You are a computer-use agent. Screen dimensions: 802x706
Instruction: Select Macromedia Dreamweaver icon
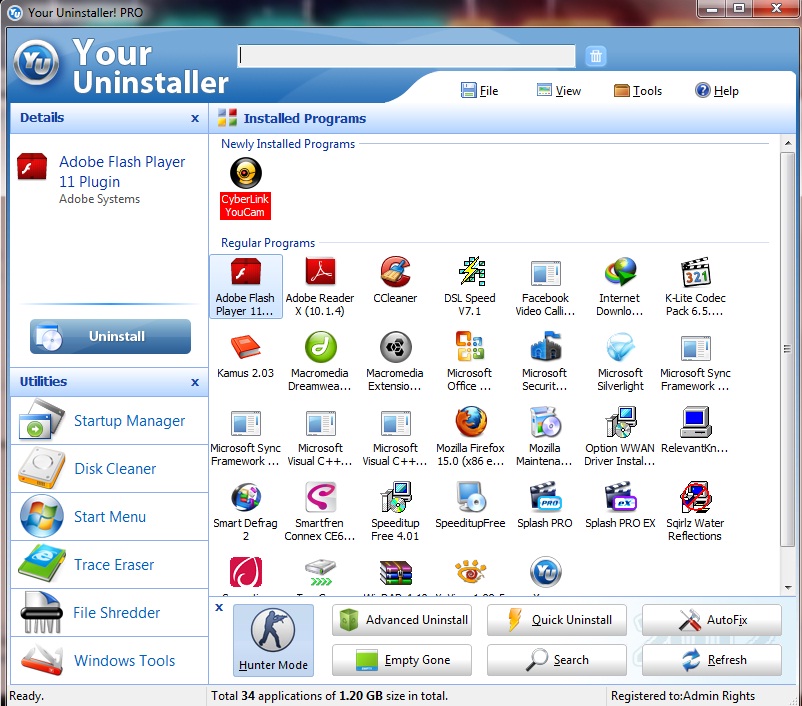click(x=320, y=347)
